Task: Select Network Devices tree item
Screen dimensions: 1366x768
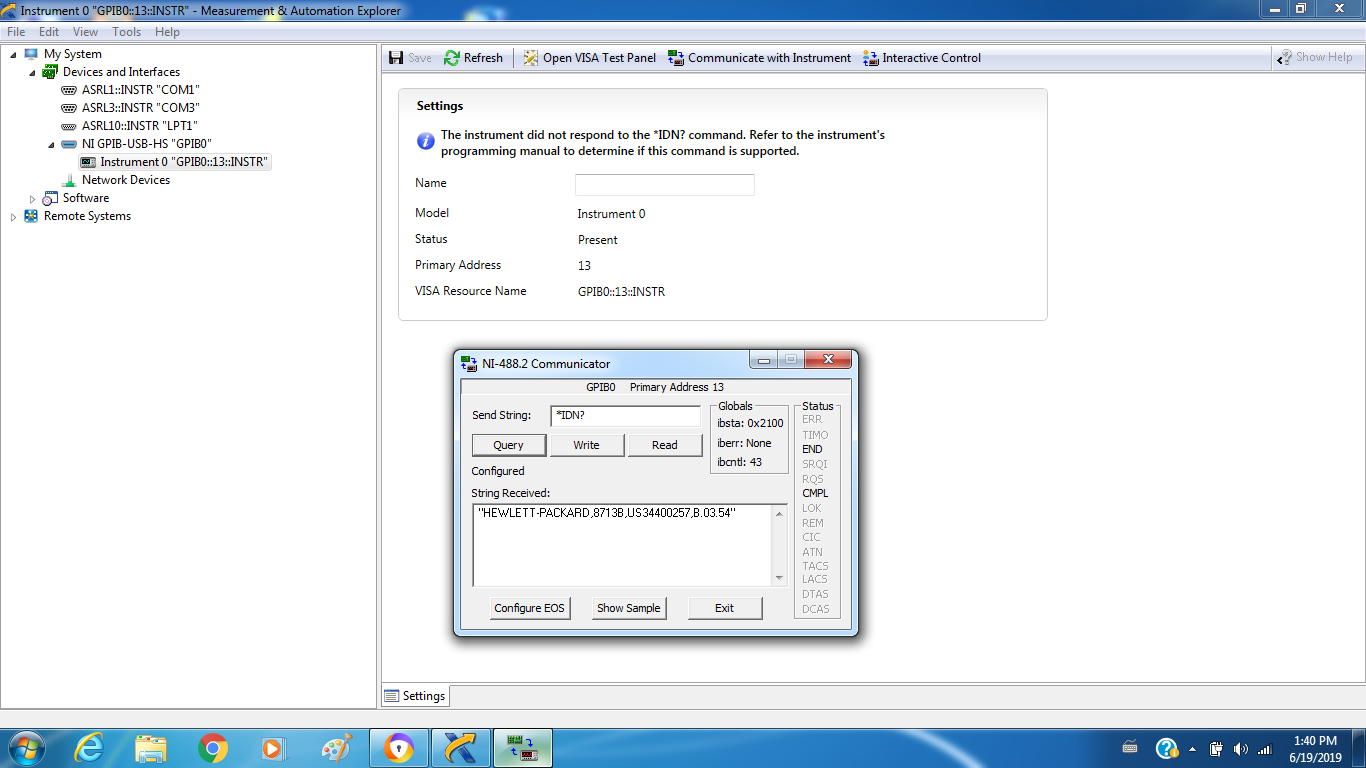Action: coord(126,180)
